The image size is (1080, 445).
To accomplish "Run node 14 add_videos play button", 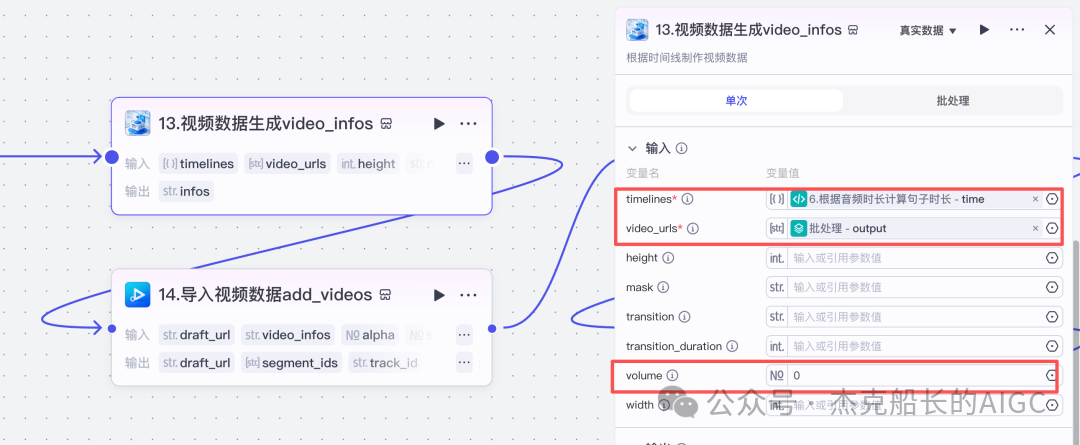I will pyautogui.click(x=439, y=295).
